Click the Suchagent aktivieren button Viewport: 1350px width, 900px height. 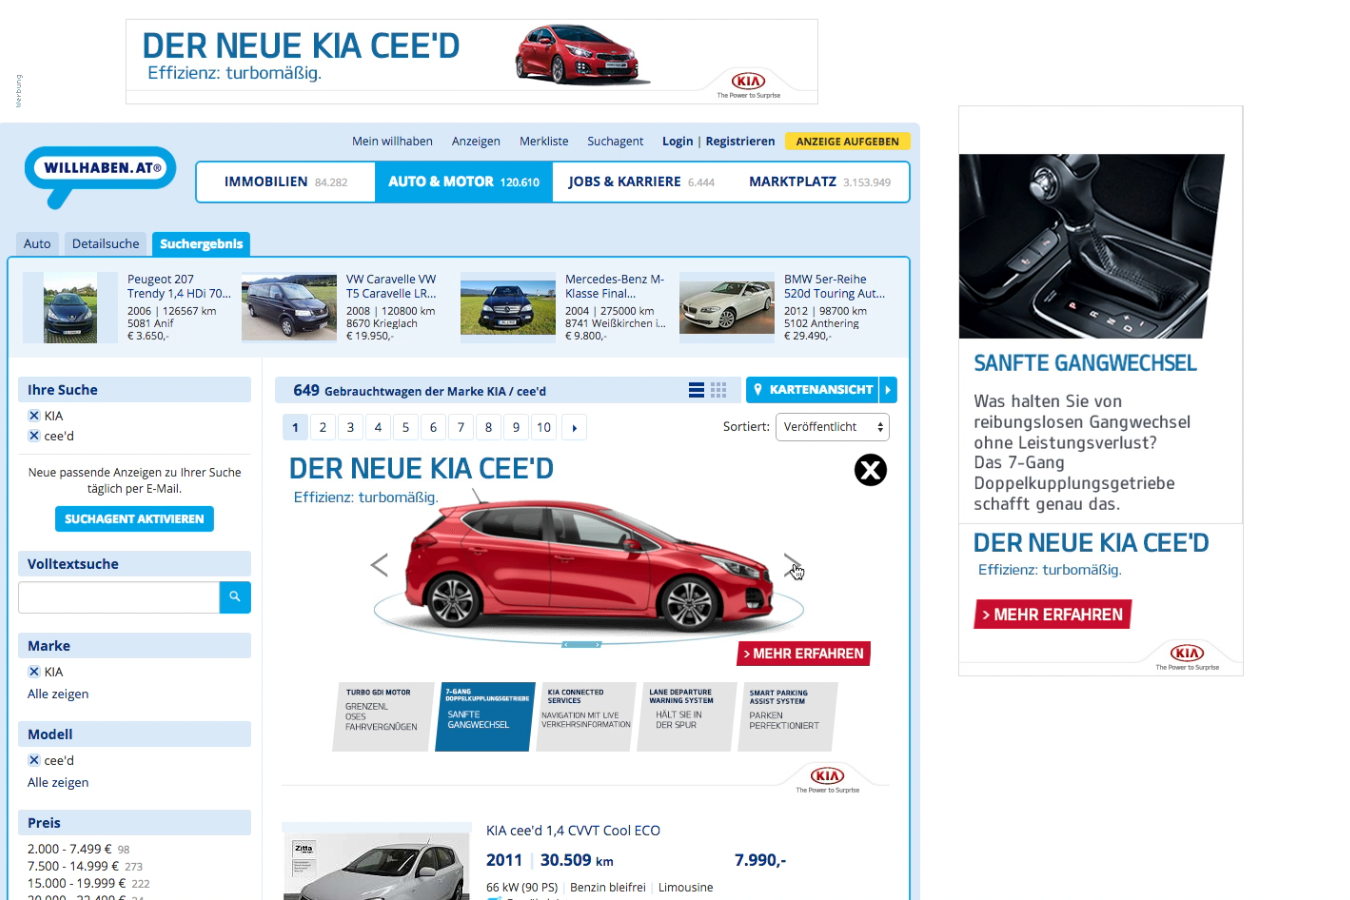coord(134,519)
